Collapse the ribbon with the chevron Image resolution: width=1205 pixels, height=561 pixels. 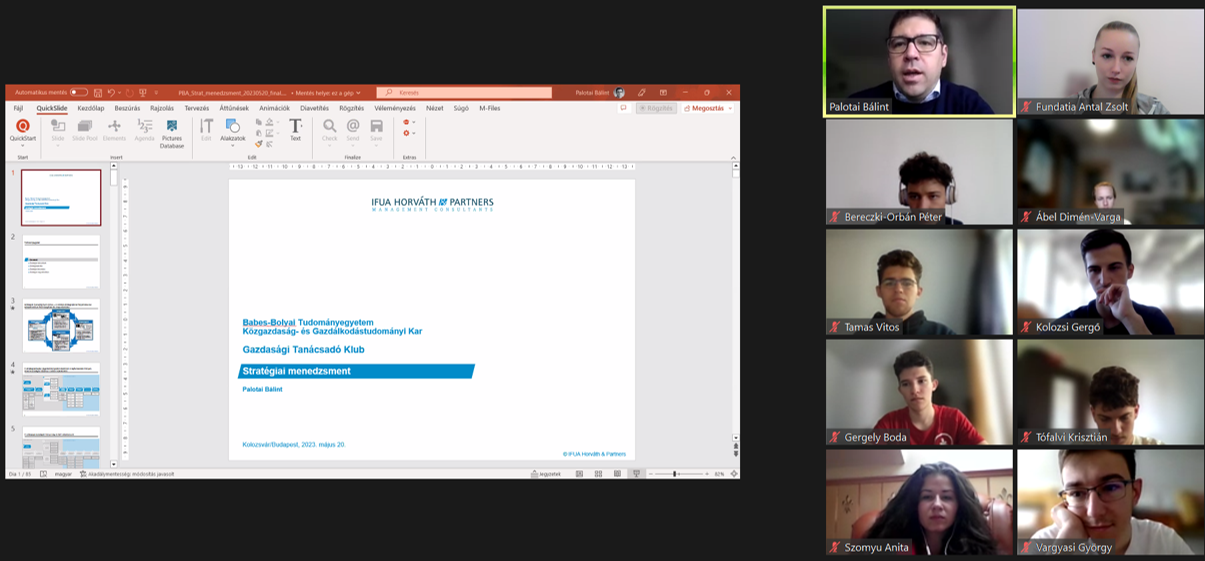pyautogui.click(x=733, y=157)
